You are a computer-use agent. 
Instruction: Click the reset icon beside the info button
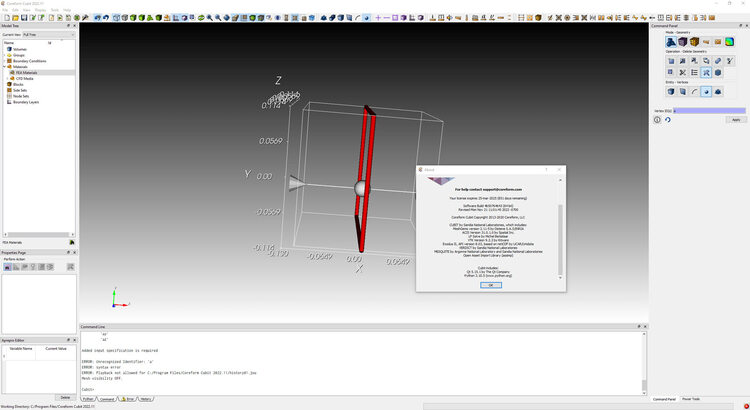click(669, 119)
